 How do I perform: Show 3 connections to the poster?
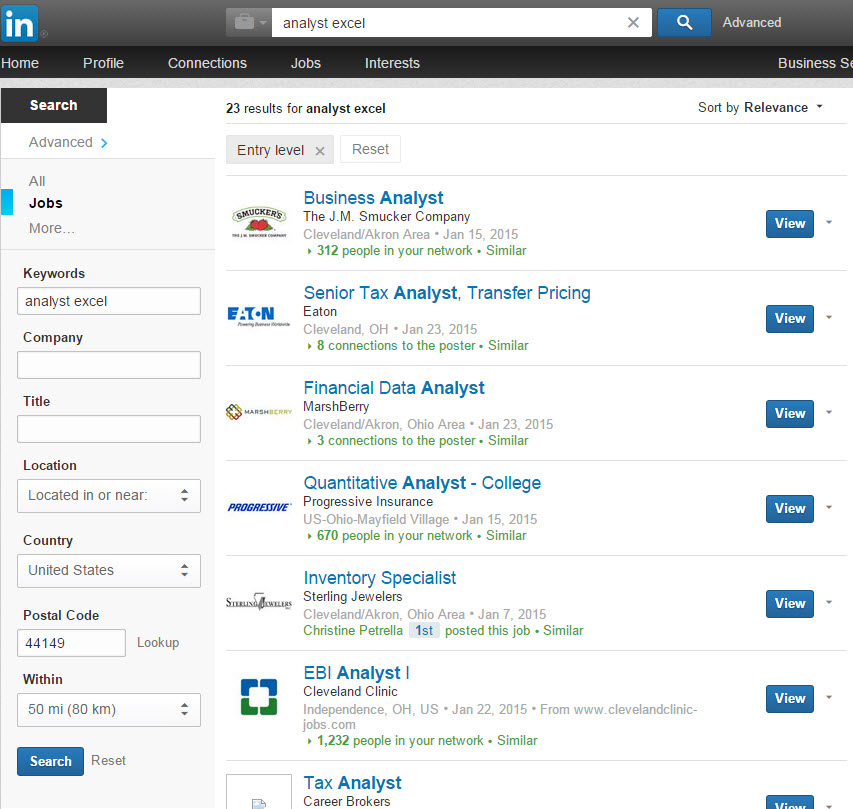click(x=396, y=441)
